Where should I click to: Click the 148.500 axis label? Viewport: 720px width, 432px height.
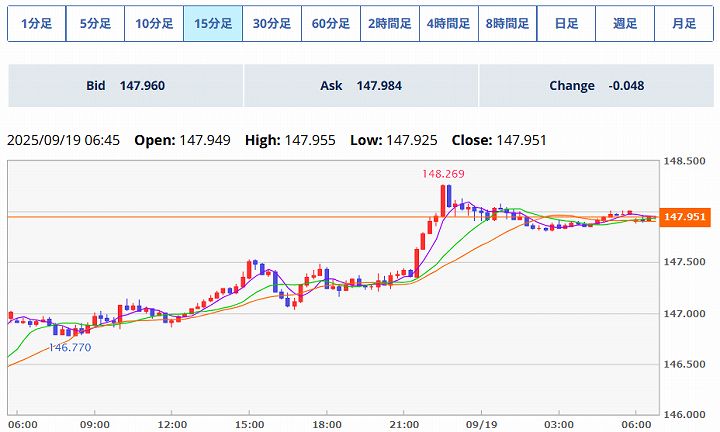pos(684,161)
